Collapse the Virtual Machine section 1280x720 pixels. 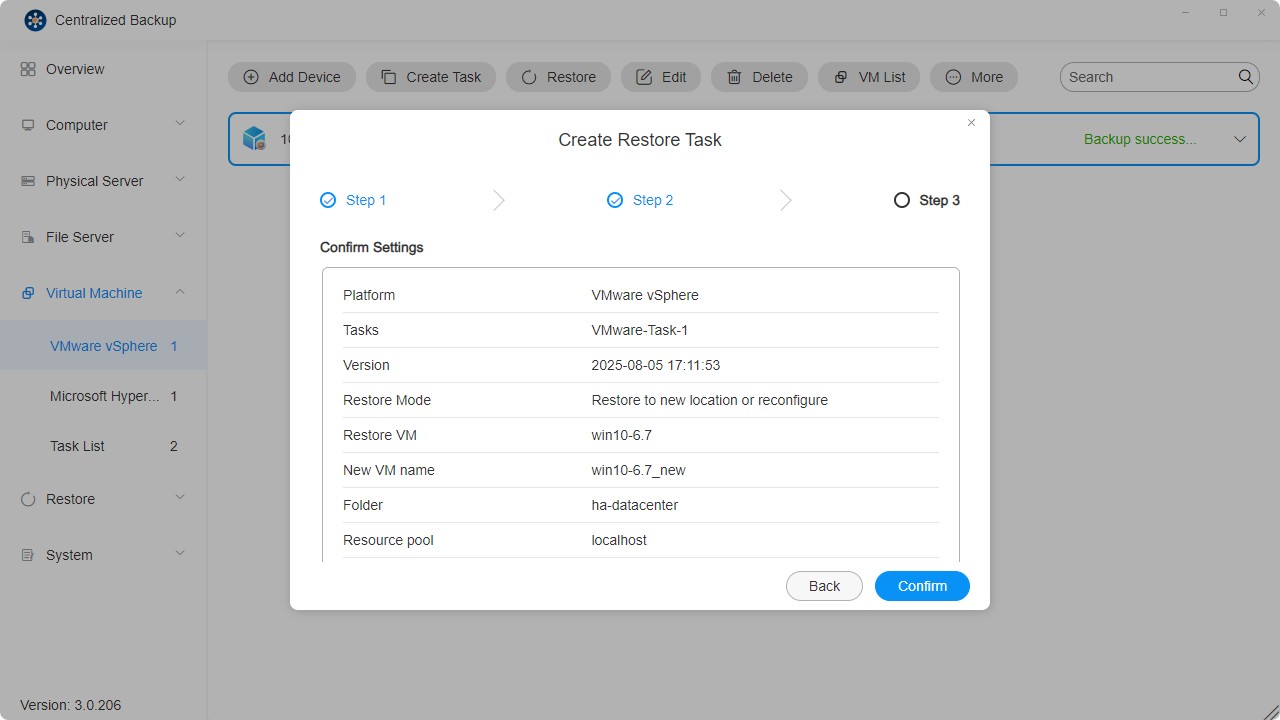[179, 292]
